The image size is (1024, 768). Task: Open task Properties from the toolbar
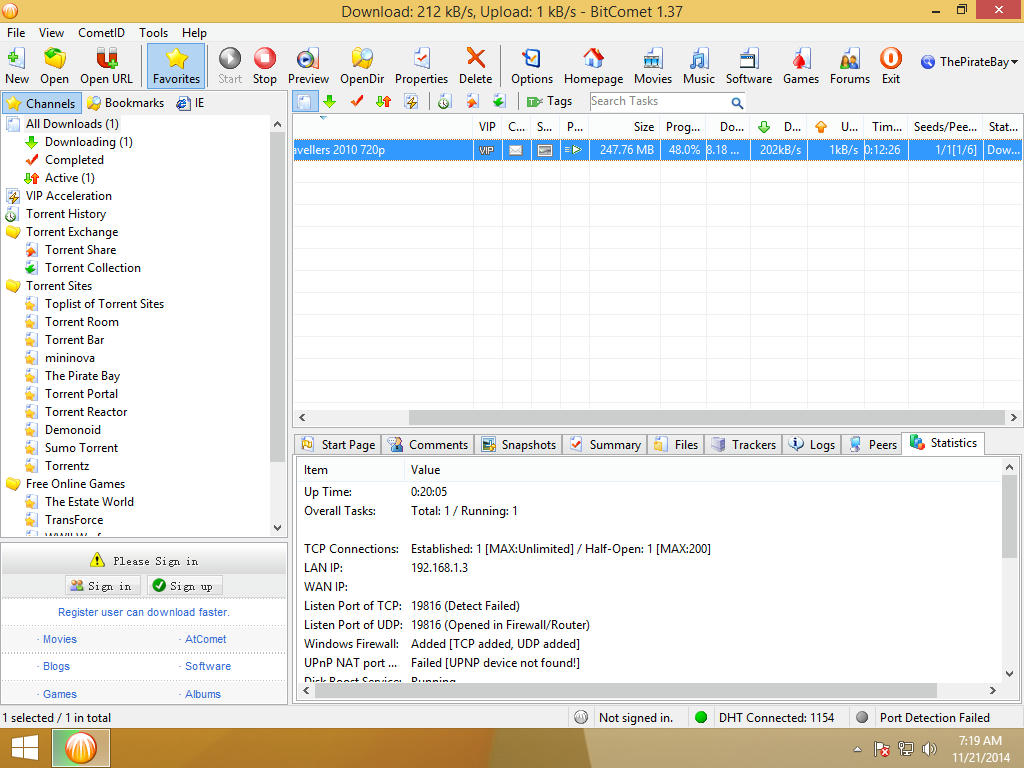[421, 66]
